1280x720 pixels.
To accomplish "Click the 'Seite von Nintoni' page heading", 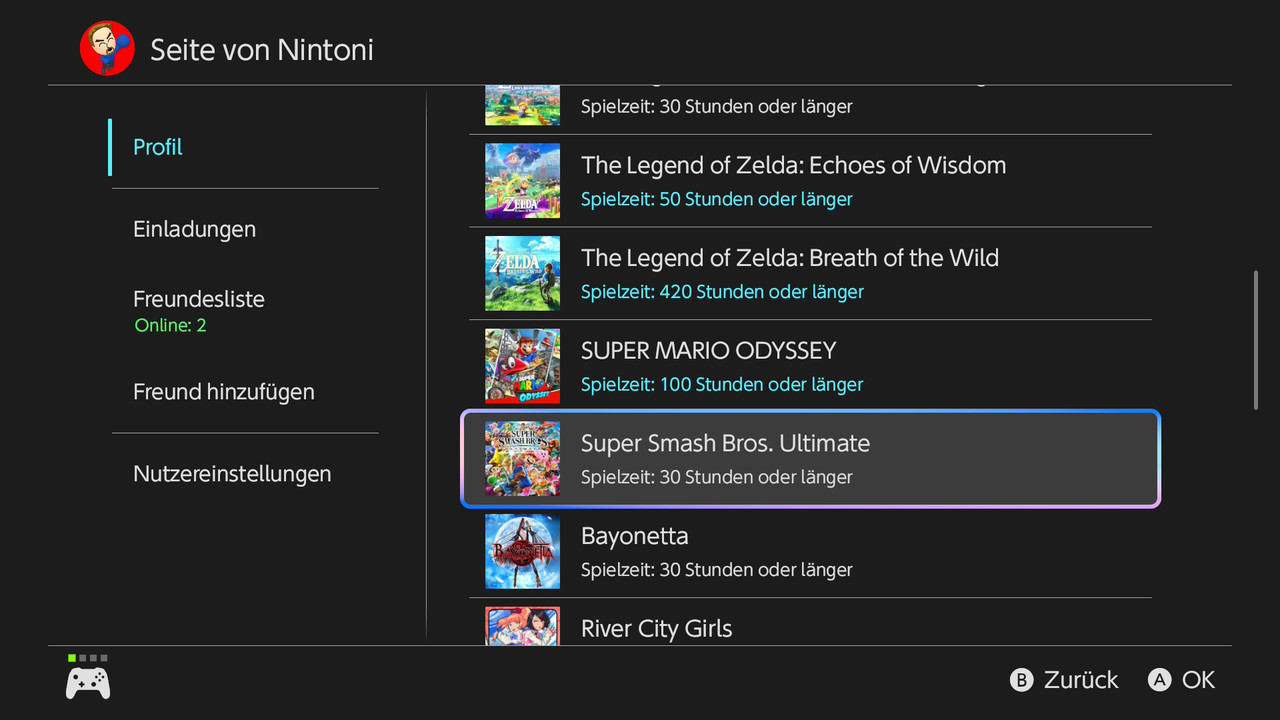I will click(262, 50).
